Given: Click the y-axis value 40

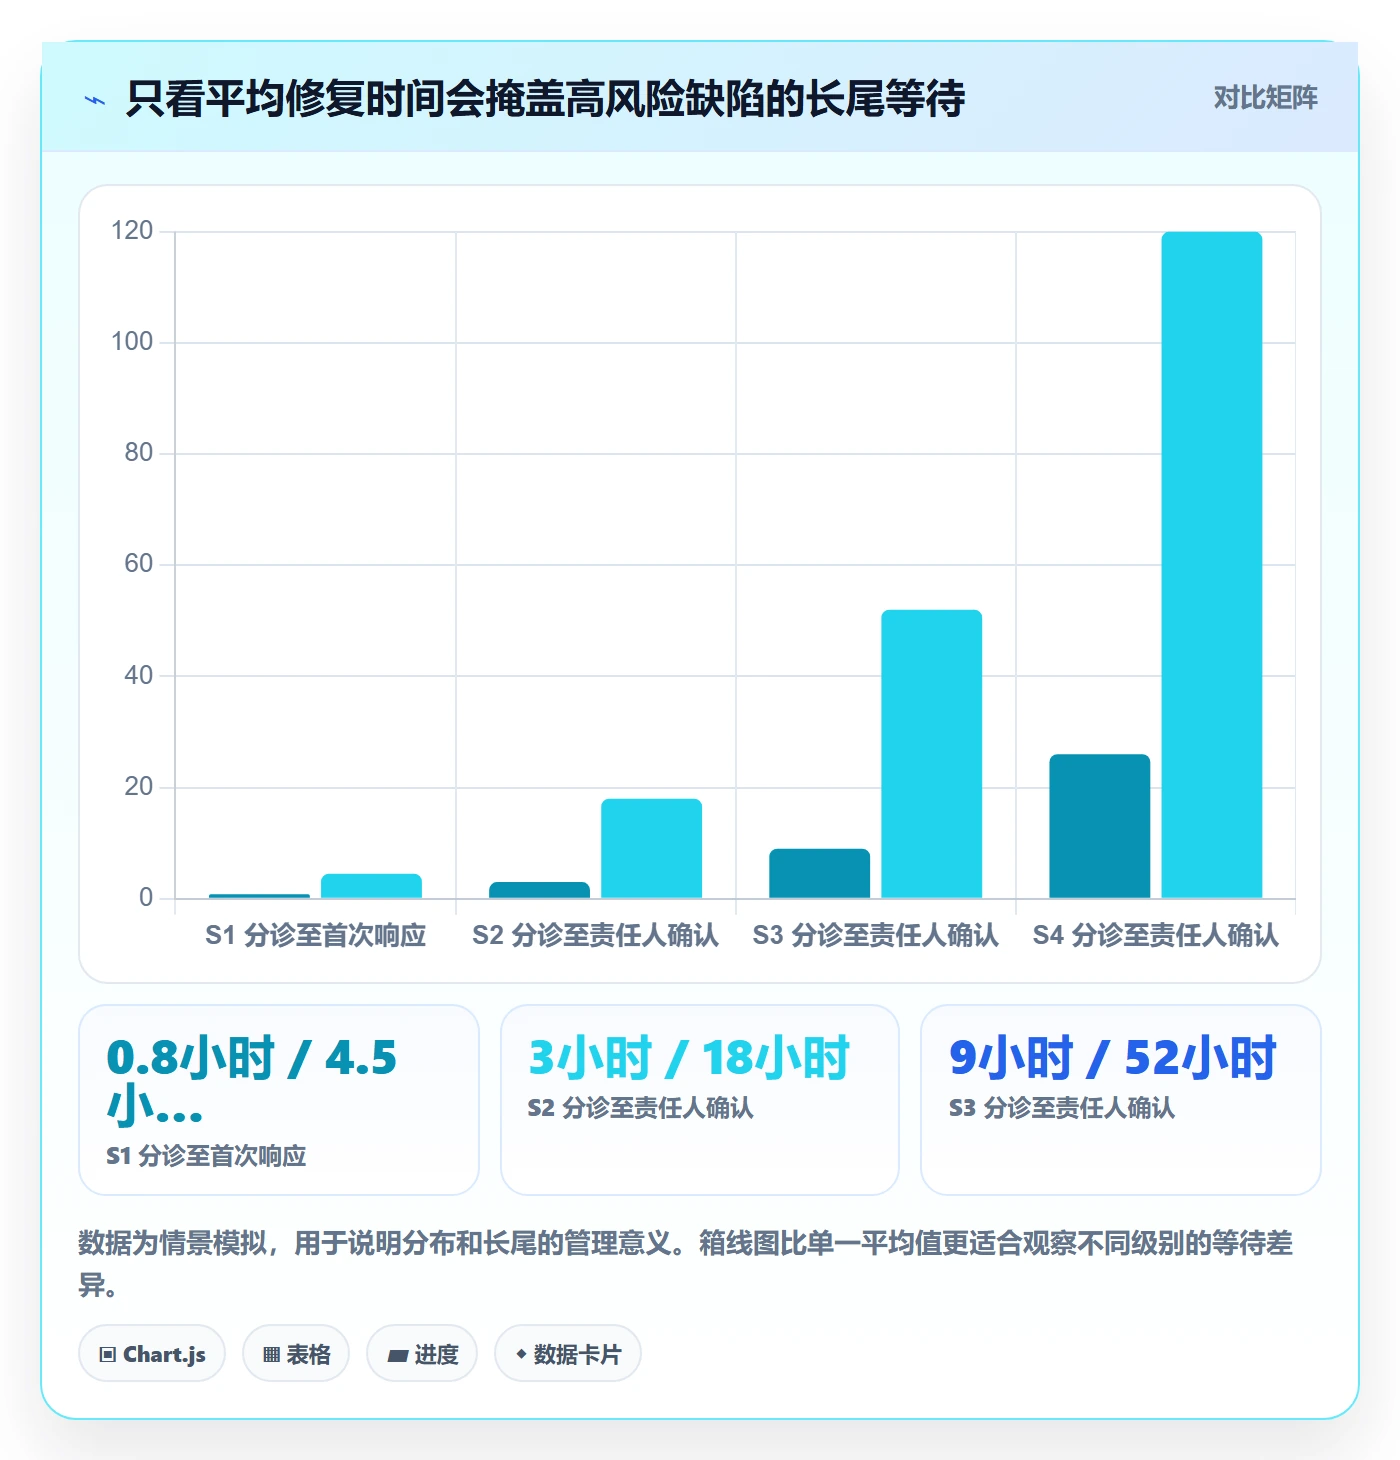Looking at the screenshot, I should coord(139,676).
